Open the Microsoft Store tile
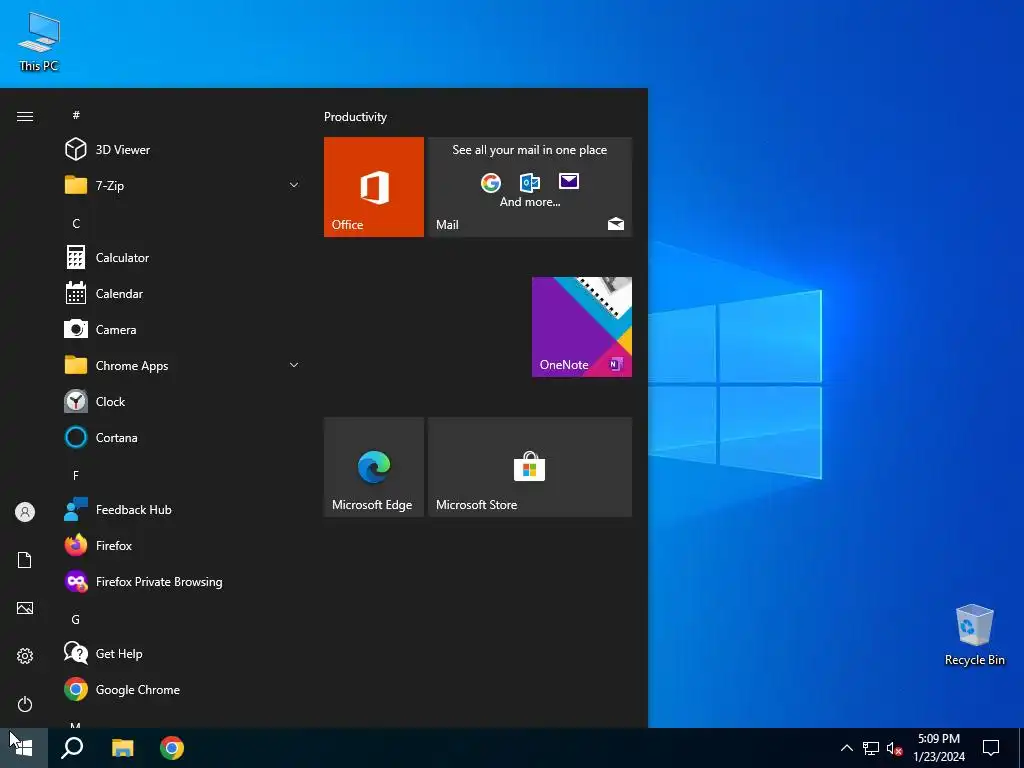 [530, 467]
